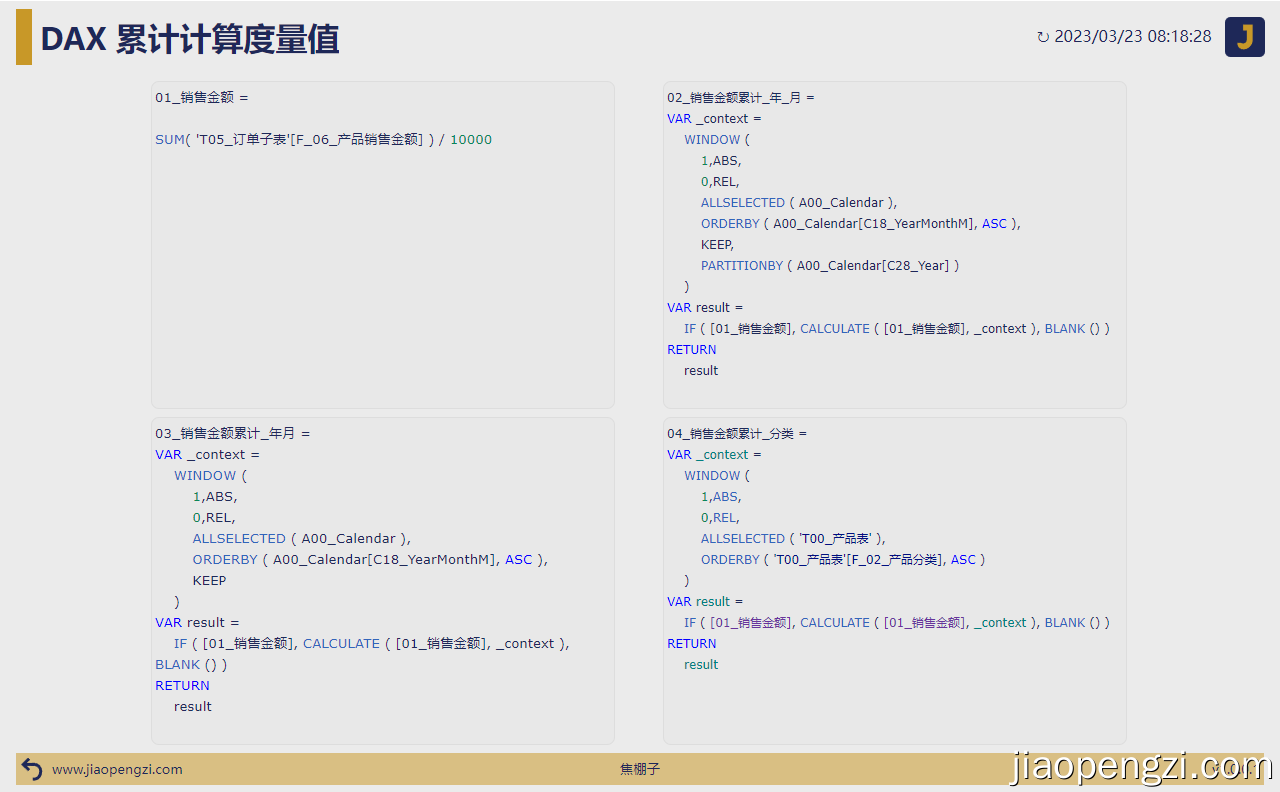Open the J logo in the top corner
The width and height of the screenshot is (1280, 792).
(x=1244, y=36)
